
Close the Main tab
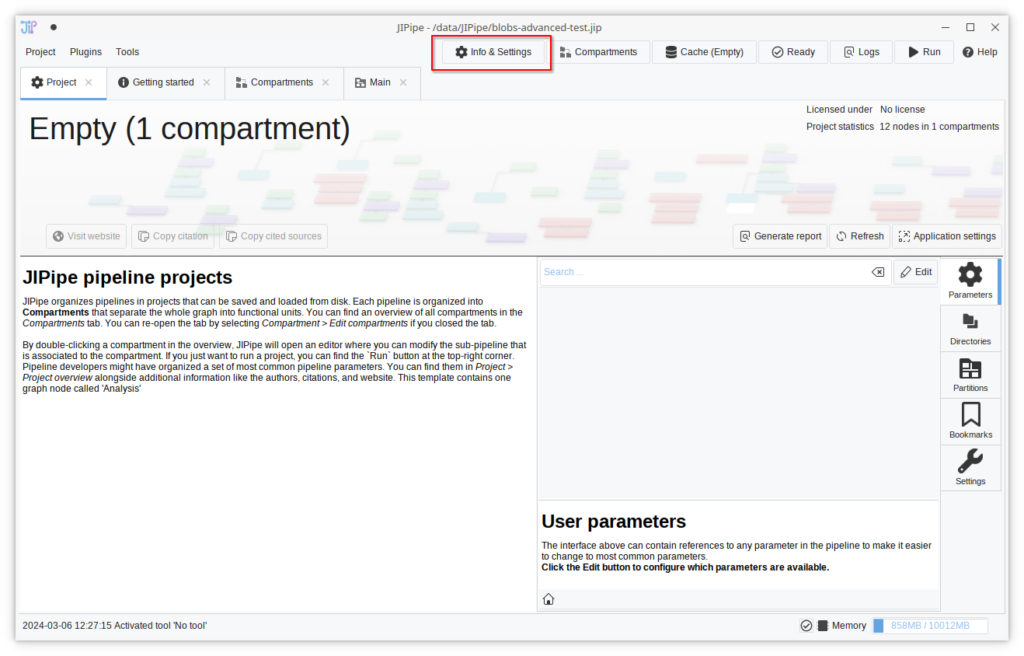[x=403, y=83]
